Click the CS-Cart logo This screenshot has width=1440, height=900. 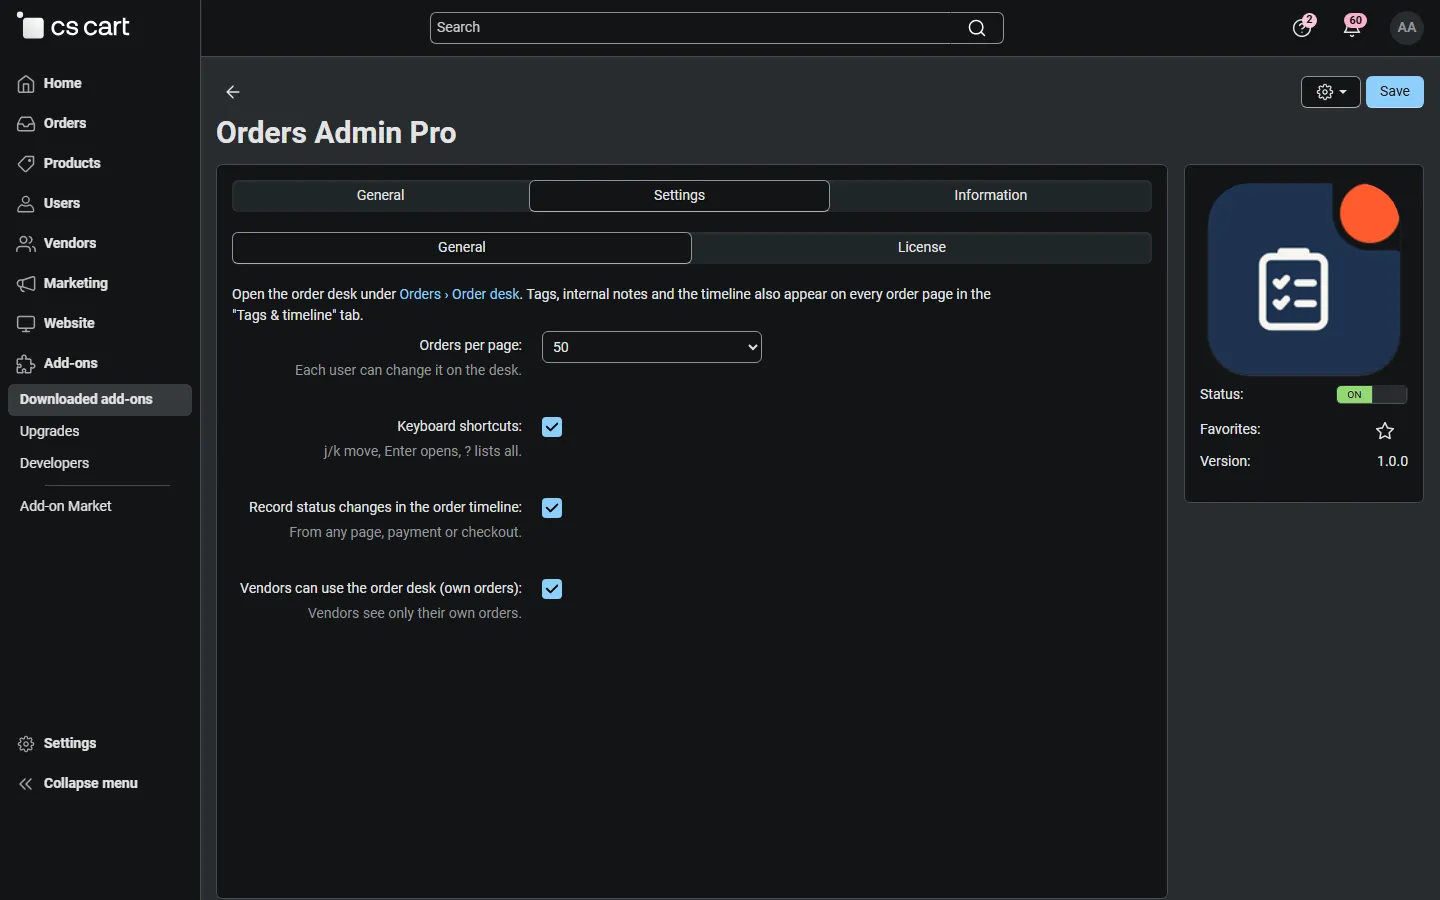[74, 27]
